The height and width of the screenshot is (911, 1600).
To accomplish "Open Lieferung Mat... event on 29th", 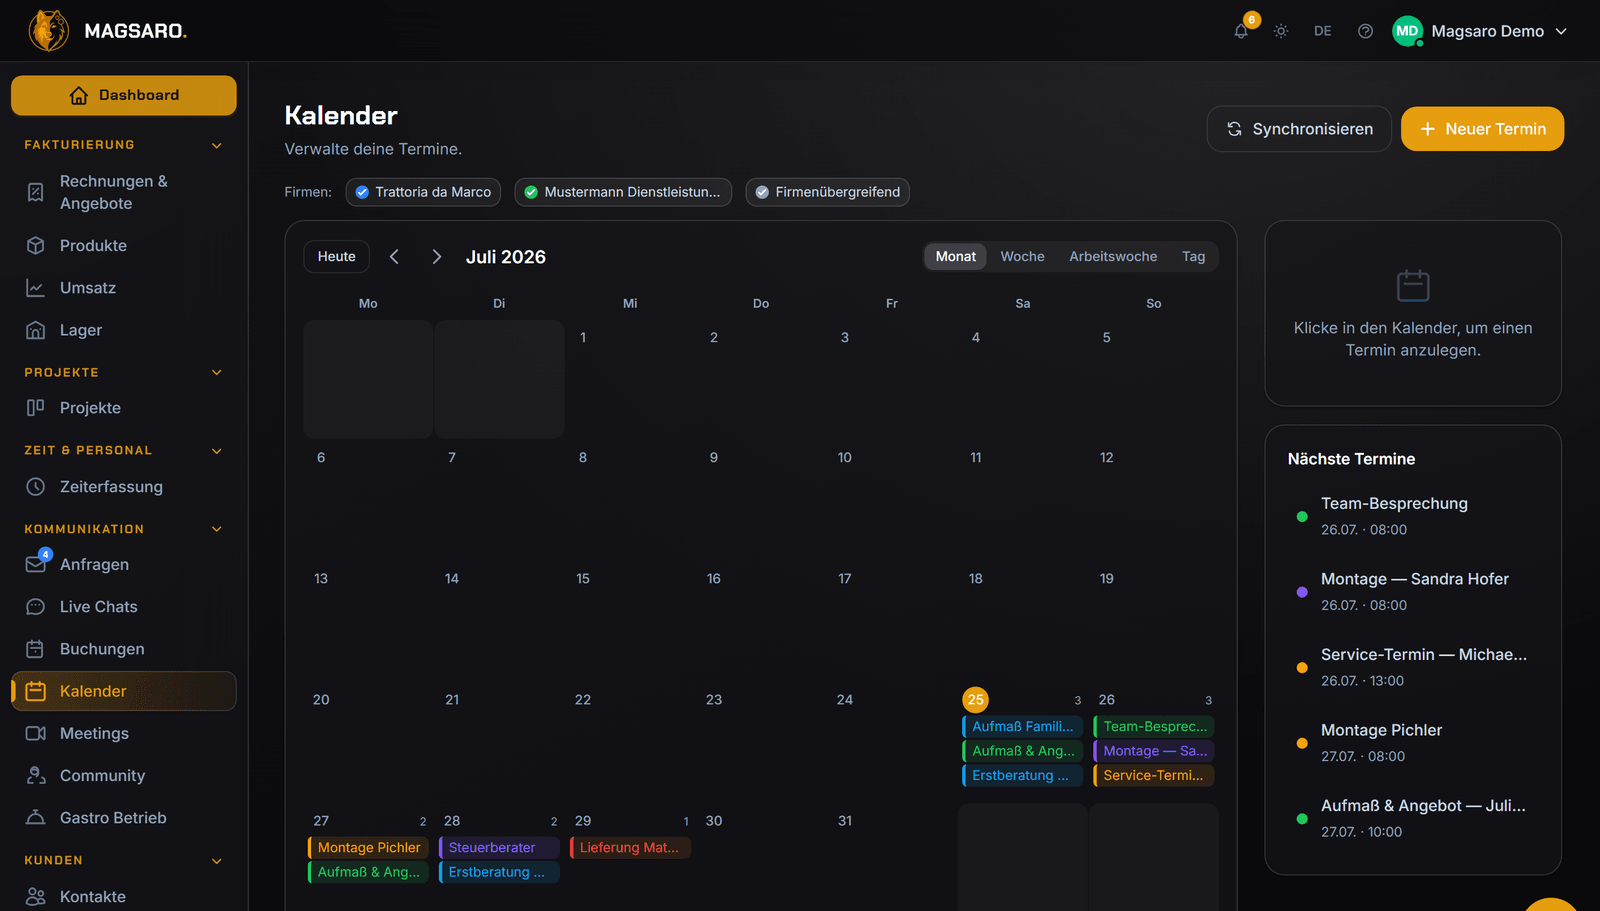I will point(630,848).
